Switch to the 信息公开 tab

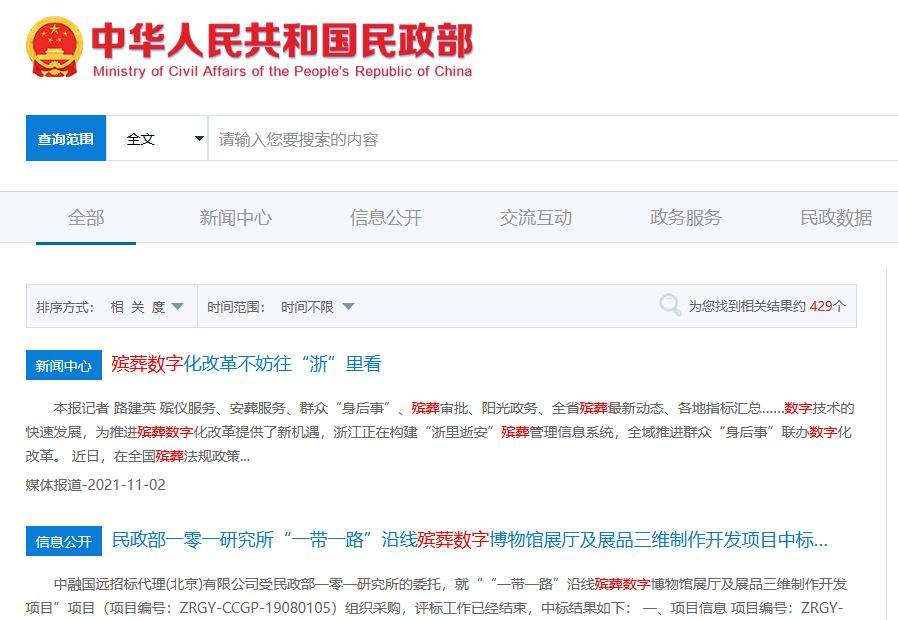(386, 218)
